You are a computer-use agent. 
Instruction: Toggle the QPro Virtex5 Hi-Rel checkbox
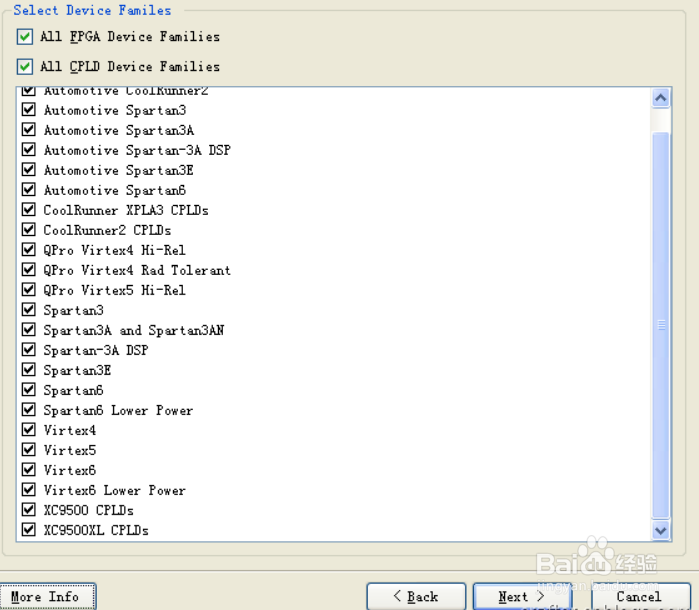pos(29,289)
